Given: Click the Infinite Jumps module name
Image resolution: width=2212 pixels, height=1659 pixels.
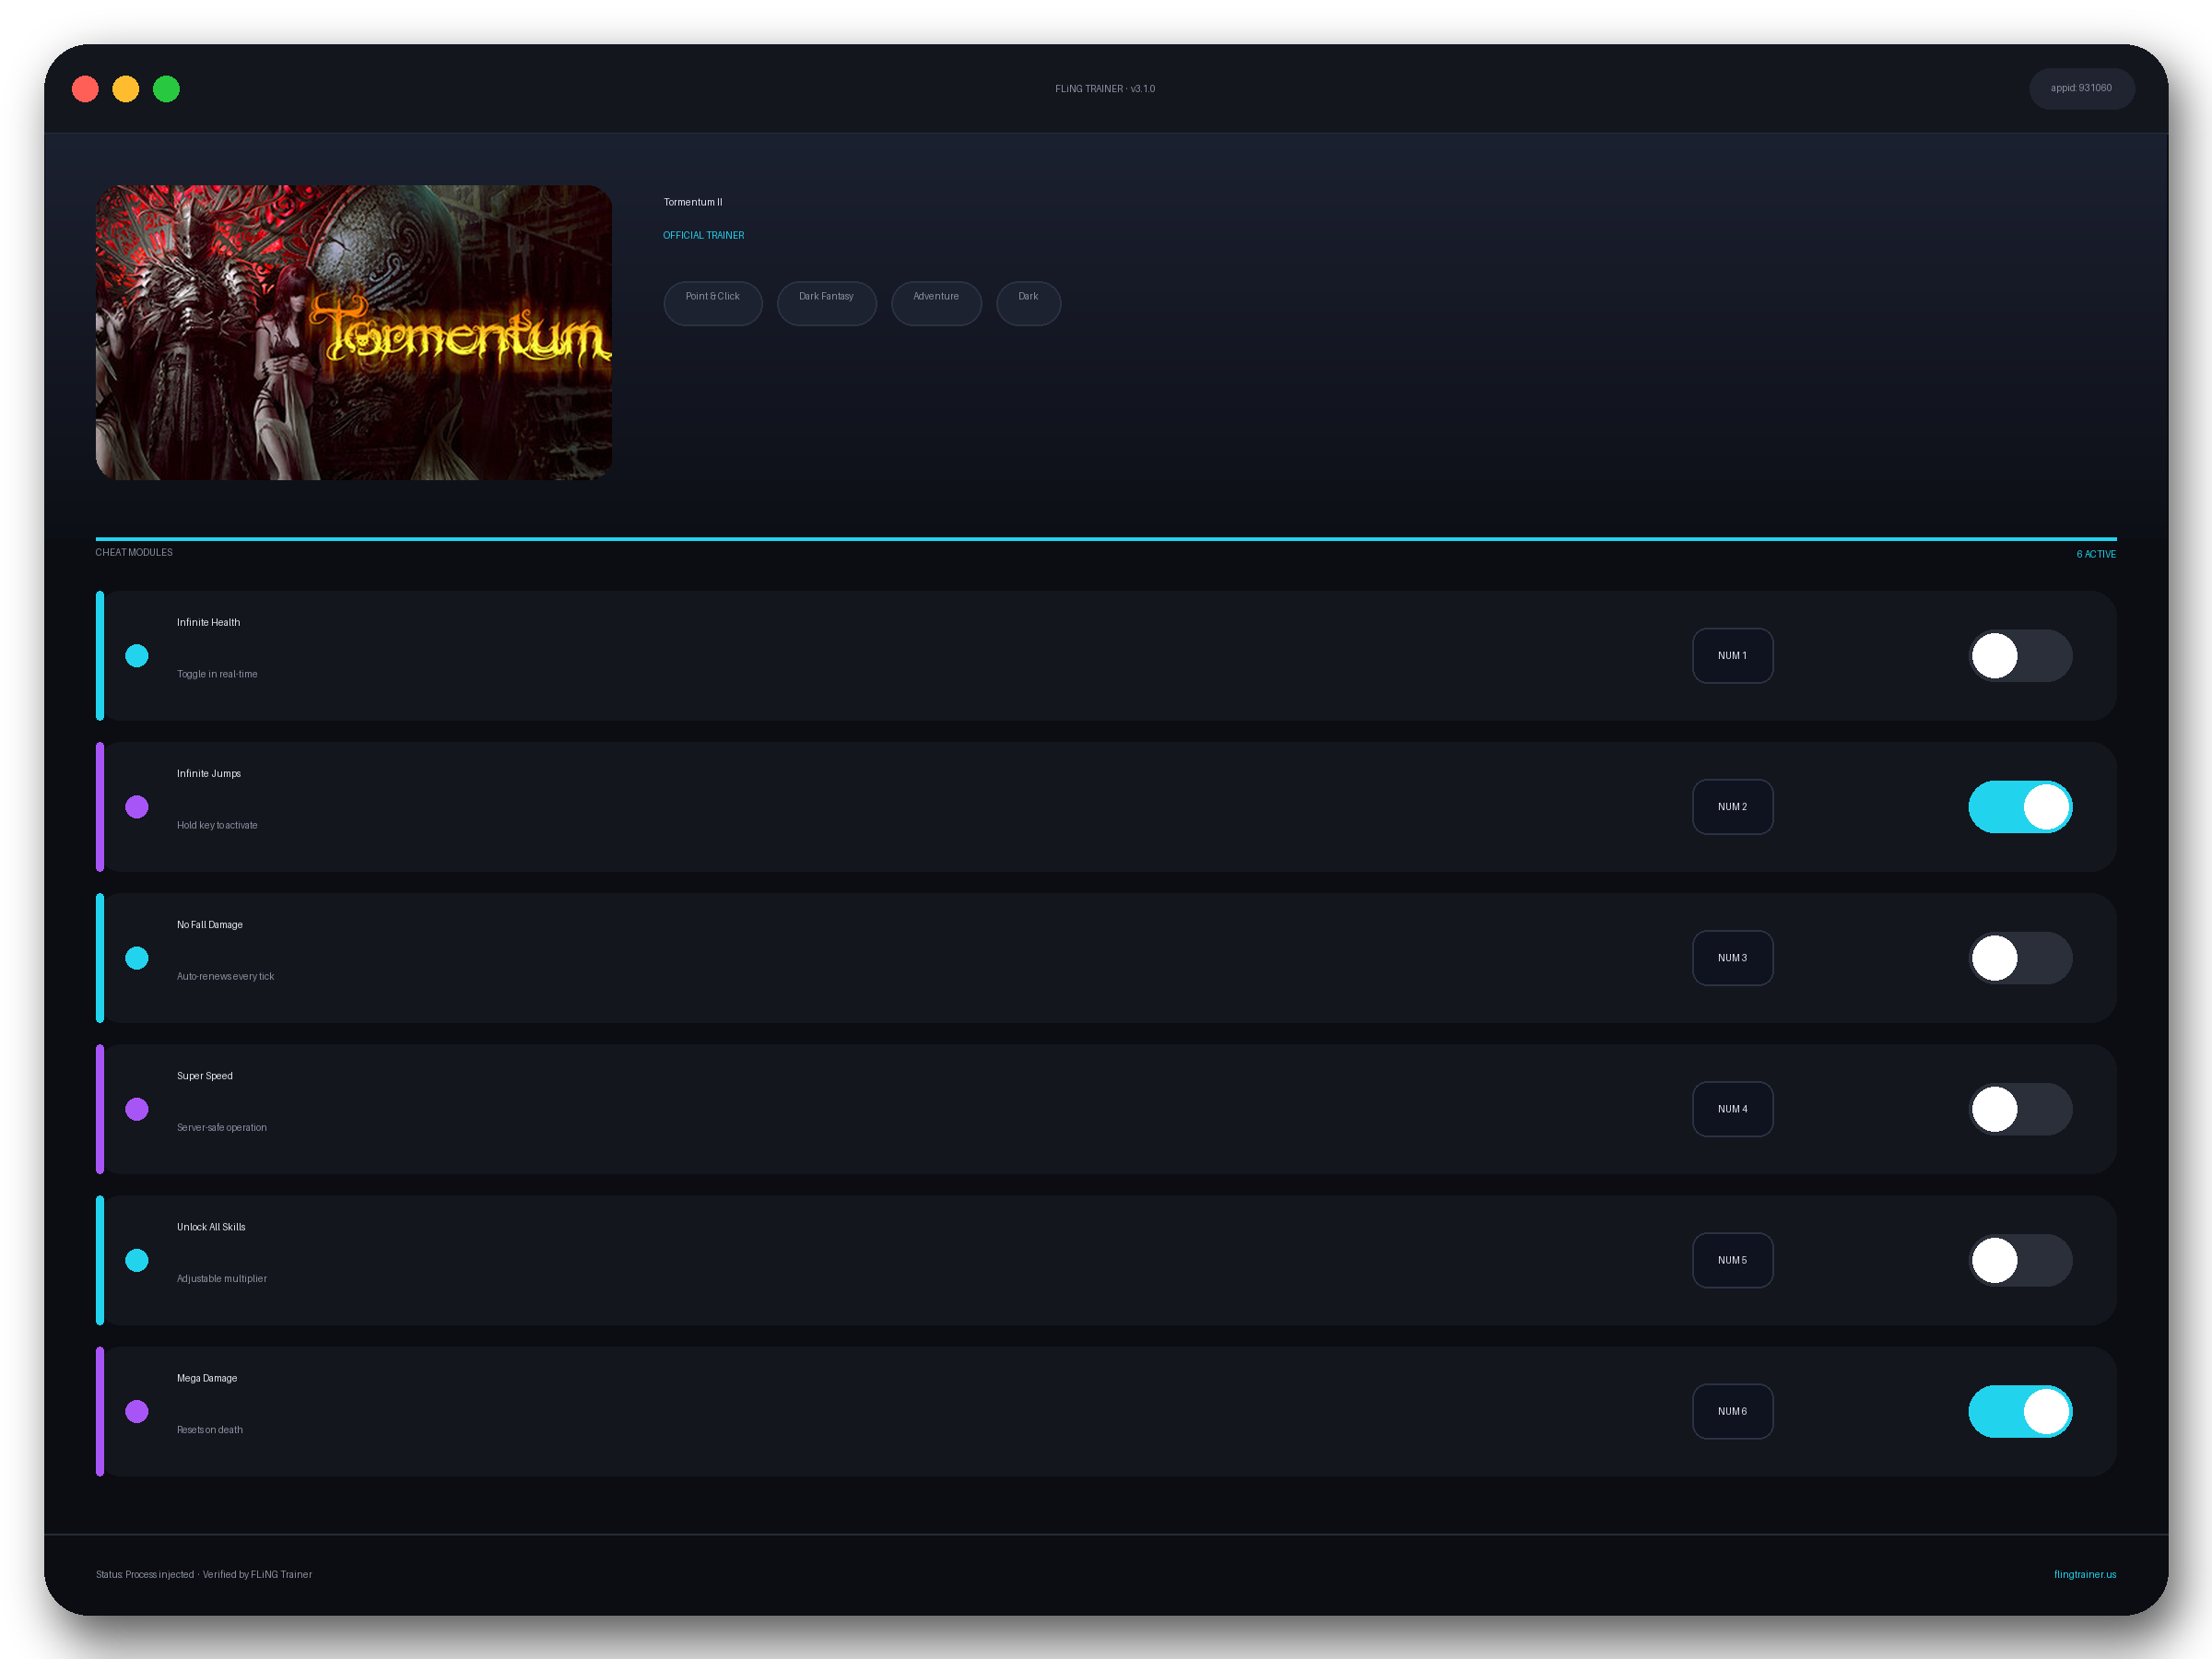Looking at the screenshot, I should 208,773.
